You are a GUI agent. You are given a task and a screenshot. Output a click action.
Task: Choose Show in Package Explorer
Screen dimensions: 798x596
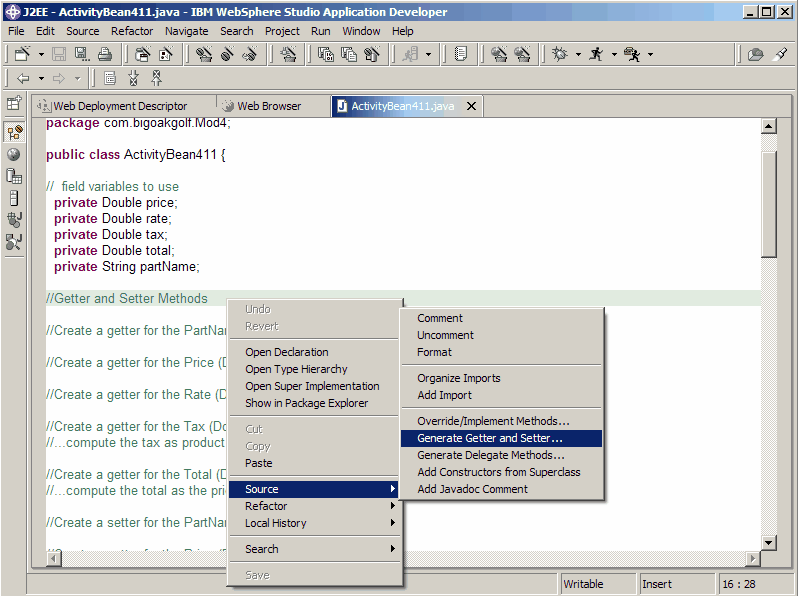(314, 403)
